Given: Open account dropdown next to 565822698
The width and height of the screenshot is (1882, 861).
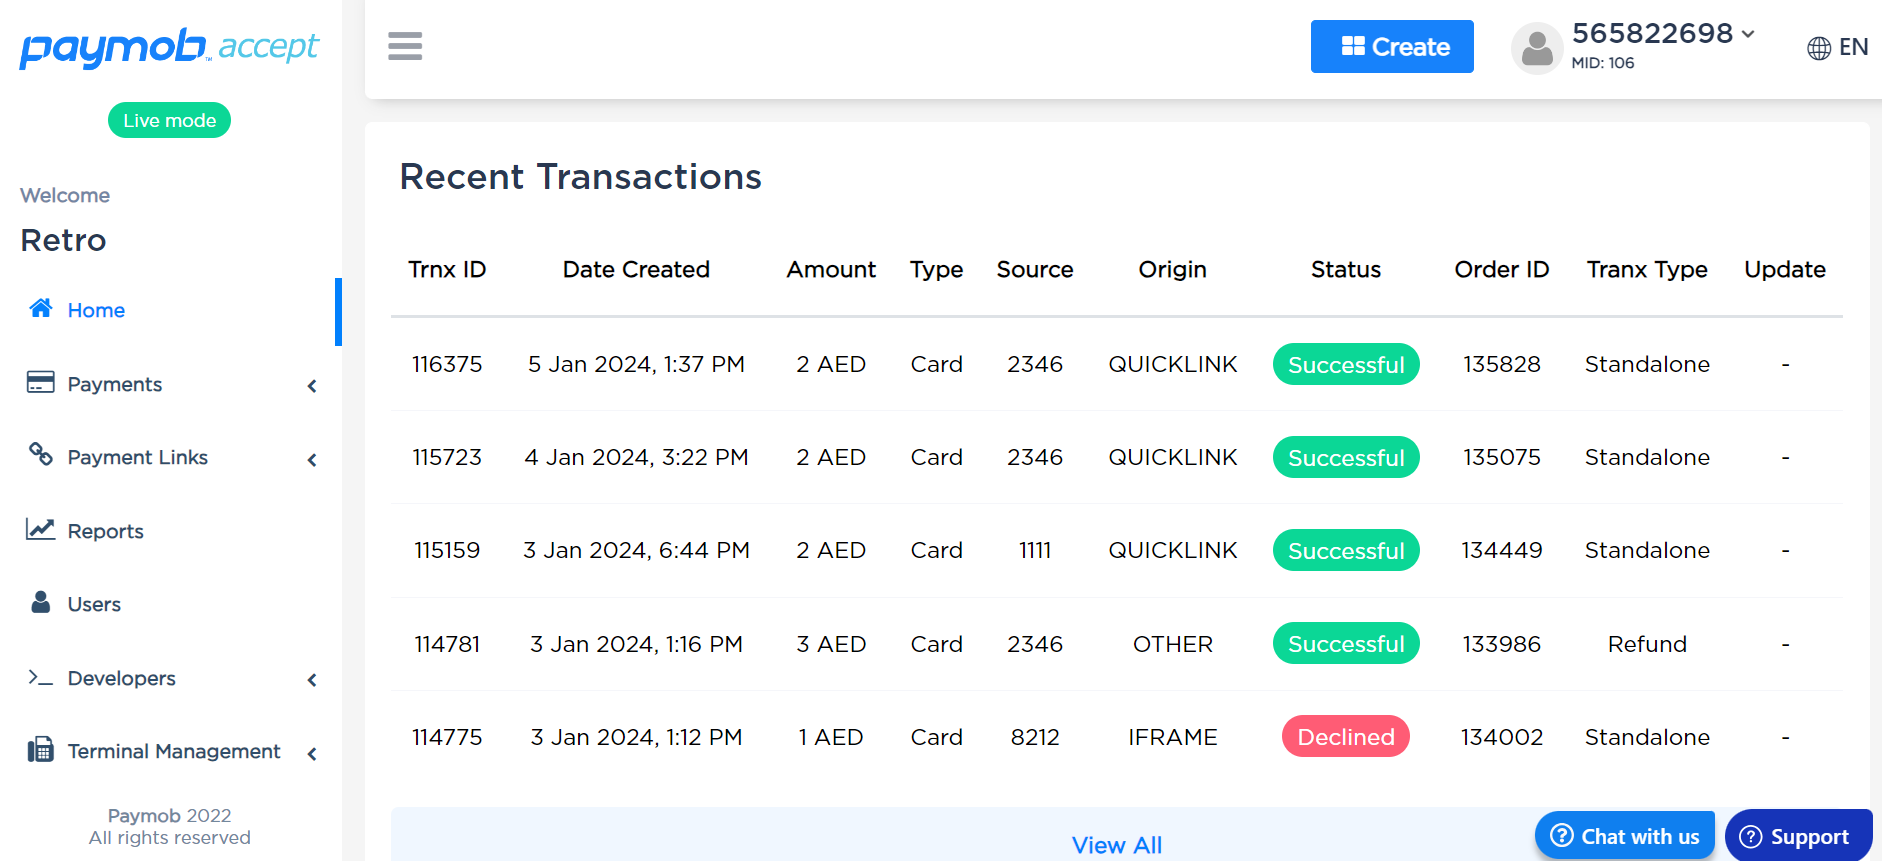Looking at the screenshot, I should coord(1748,34).
